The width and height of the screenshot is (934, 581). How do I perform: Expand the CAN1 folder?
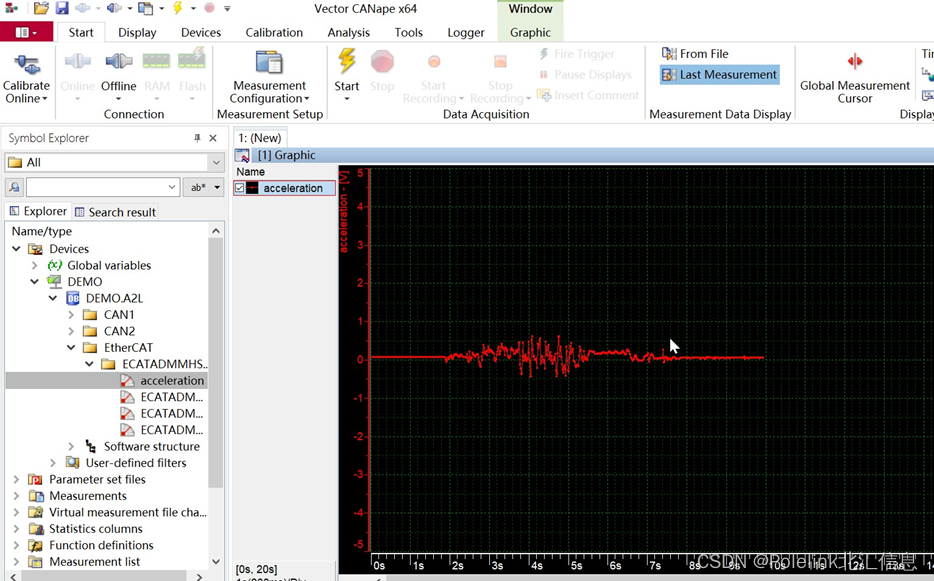click(71, 315)
